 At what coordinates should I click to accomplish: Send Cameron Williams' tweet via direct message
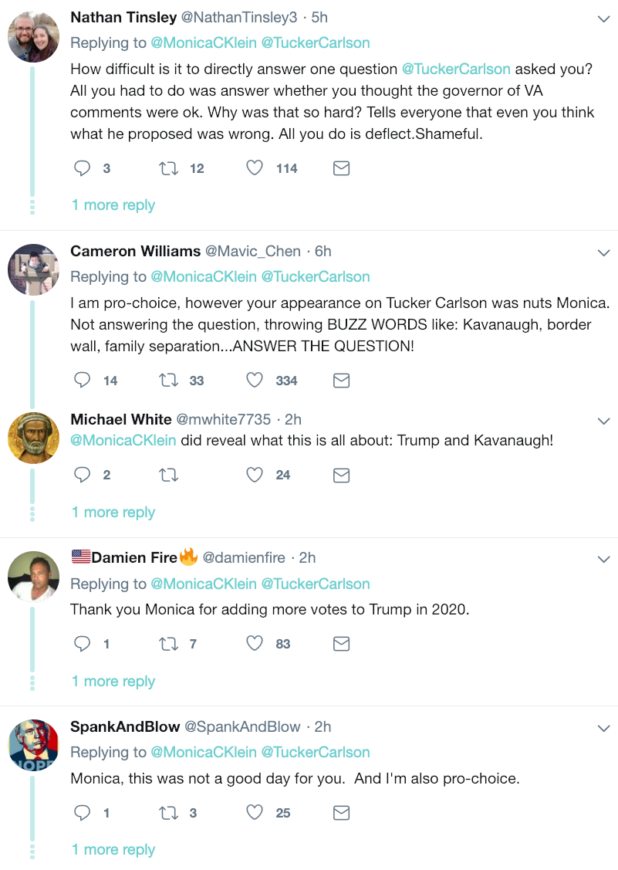pyautogui.click(x=341, y=381)
